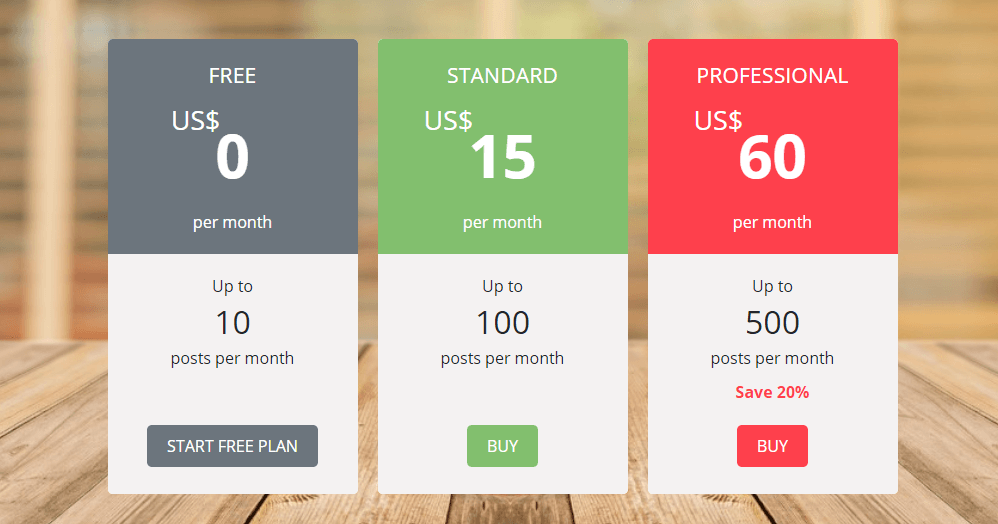Image resolution: width=998 pixels, height=524 pixels.
Task: Click the price 0 on Free card
Action: (x=232, y=157)
